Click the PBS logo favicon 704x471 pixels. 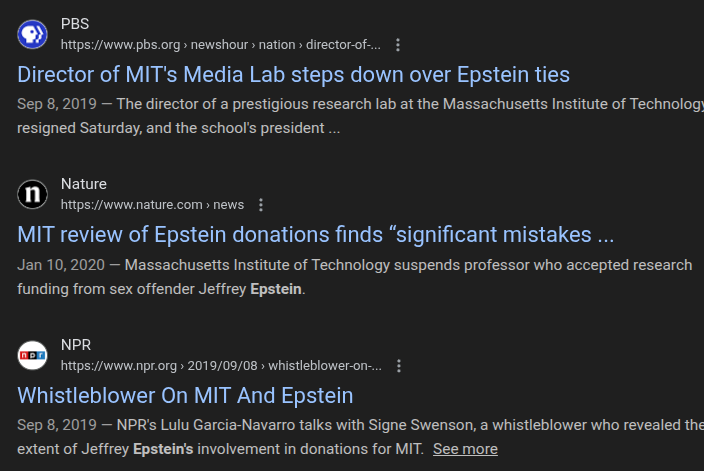coord(33,34)
